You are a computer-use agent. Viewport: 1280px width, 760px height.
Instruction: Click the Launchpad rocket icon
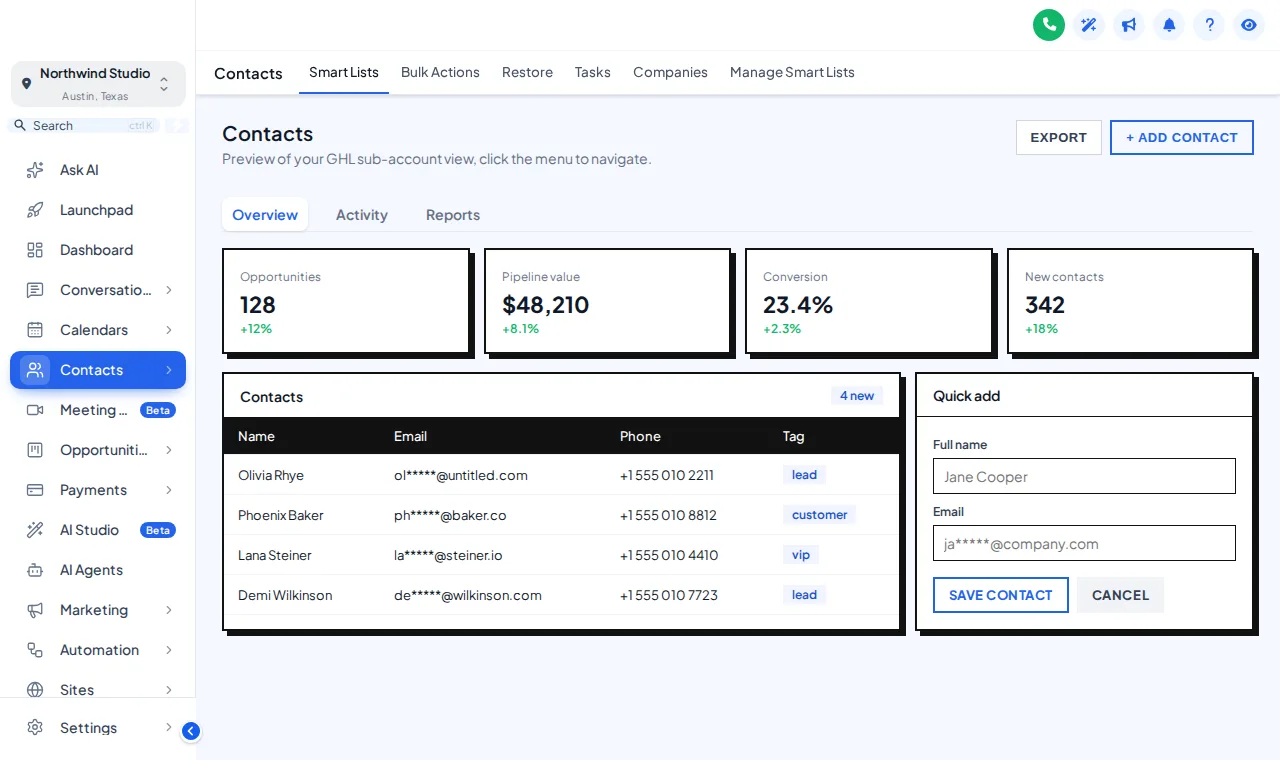(x=35, y=210)
